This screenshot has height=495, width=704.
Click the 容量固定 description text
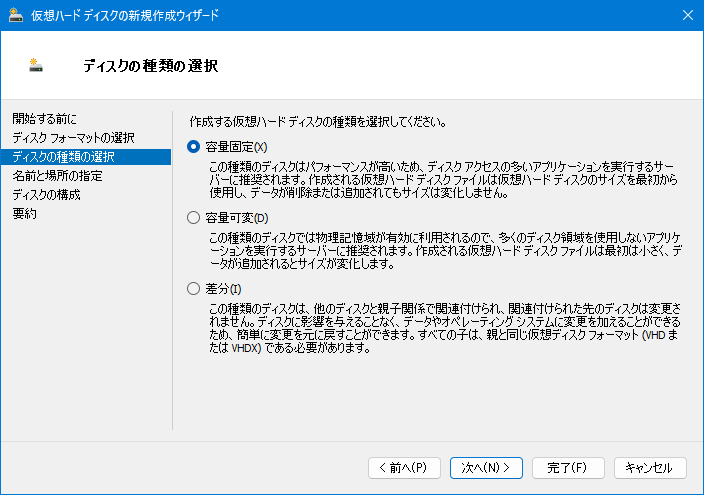click(444, 180)
